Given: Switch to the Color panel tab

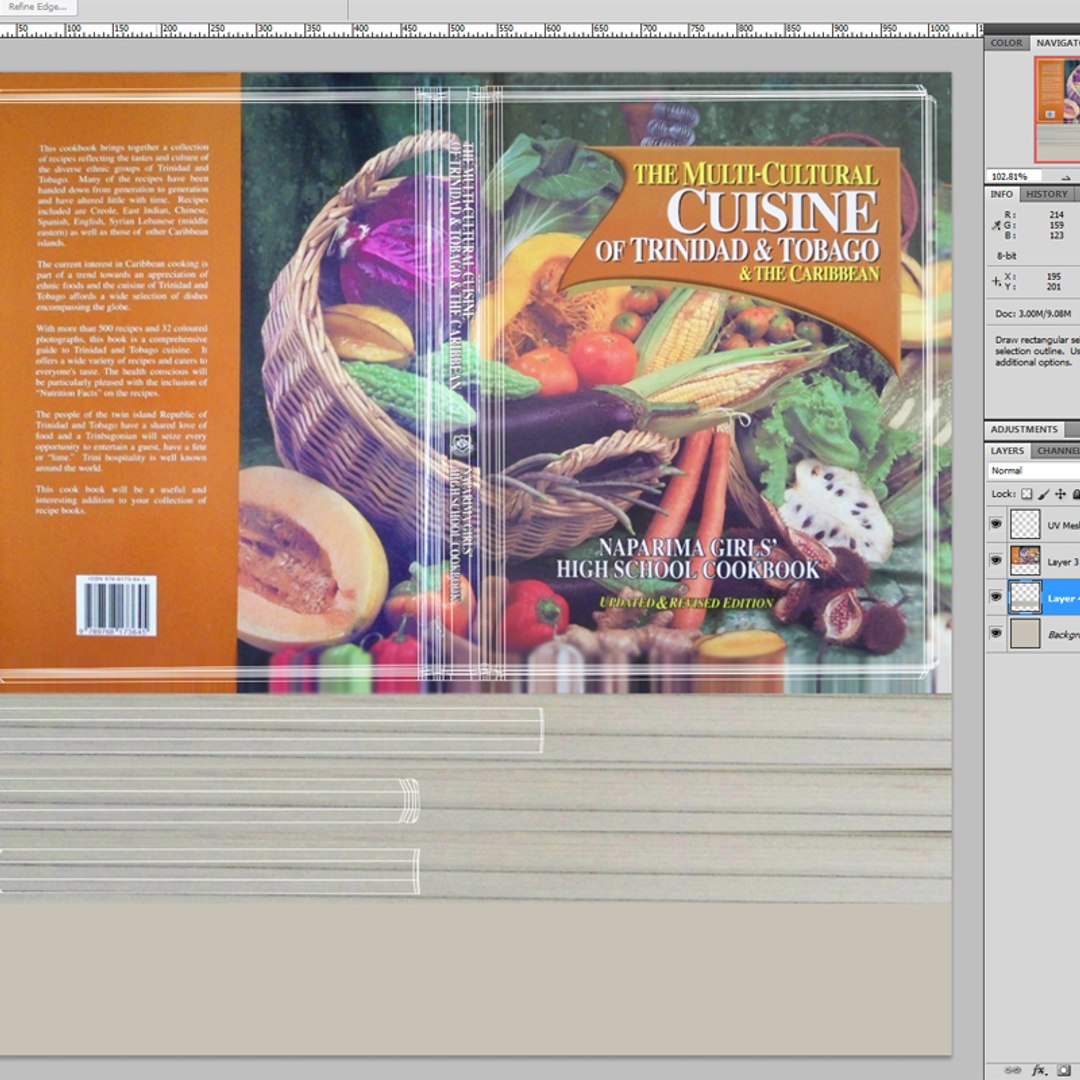Looking at the screenshot, I should pos(1006,43).
